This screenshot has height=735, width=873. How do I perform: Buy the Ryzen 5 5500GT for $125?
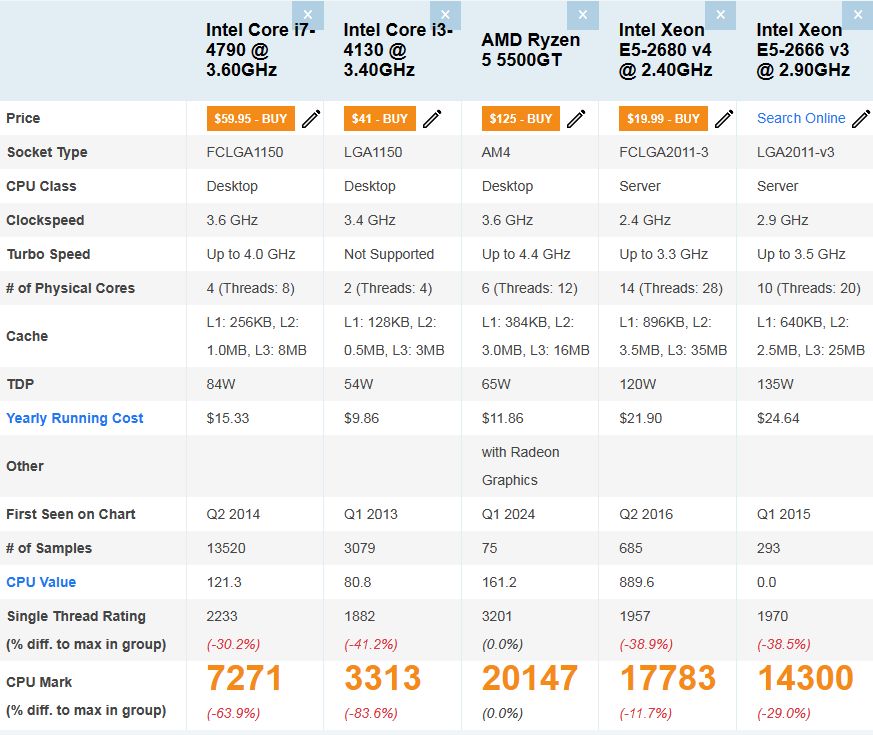pyautogui.click(x=521, y=119)
